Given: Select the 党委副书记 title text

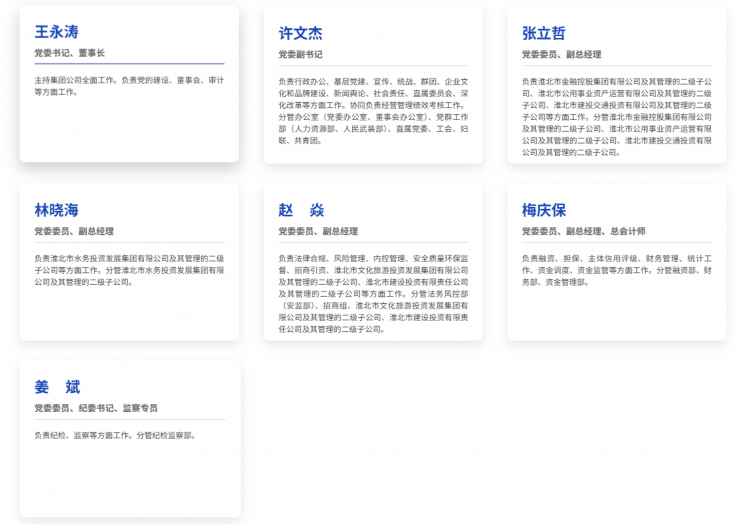Looking at the screenshot, I should pyautogui.click(x=300, y=55).
